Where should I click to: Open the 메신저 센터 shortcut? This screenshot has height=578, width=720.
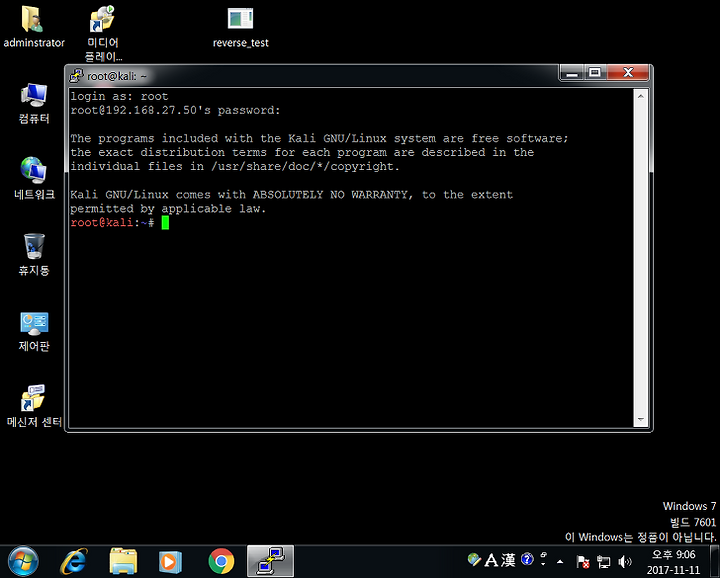tap(34, 406)
